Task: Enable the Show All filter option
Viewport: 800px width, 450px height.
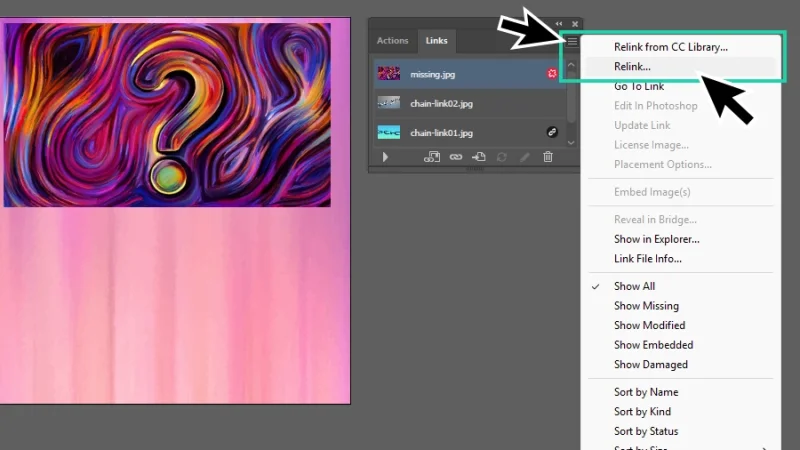Action: click(x=634, y=286)
